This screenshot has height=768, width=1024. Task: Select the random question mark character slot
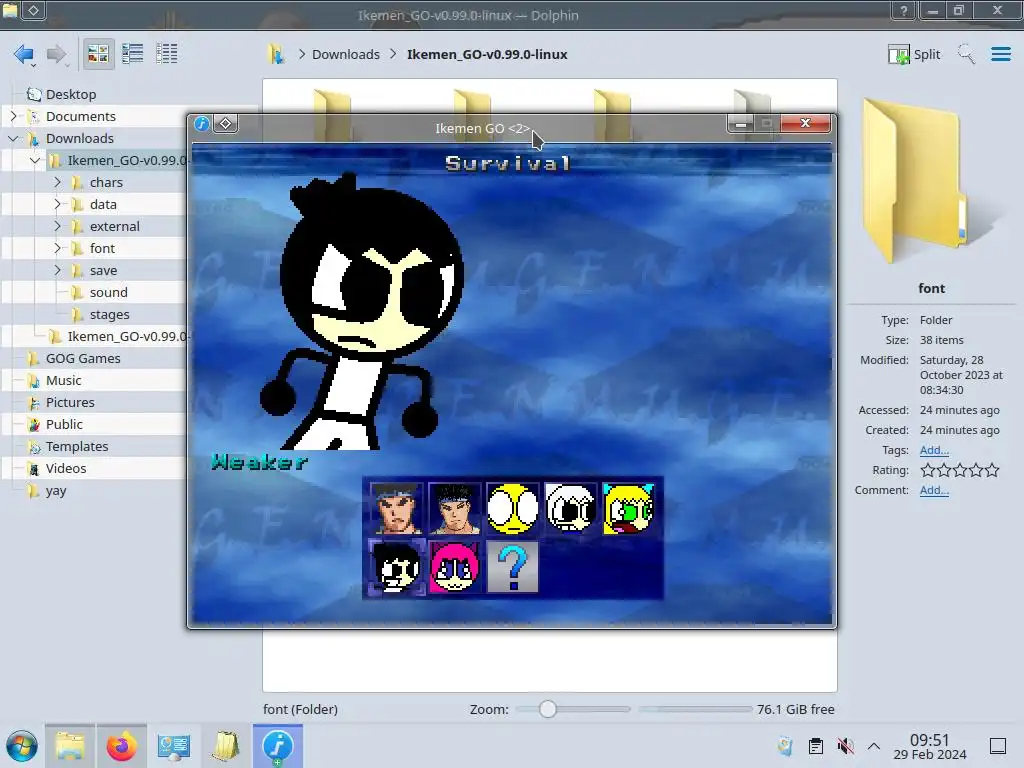513,567
